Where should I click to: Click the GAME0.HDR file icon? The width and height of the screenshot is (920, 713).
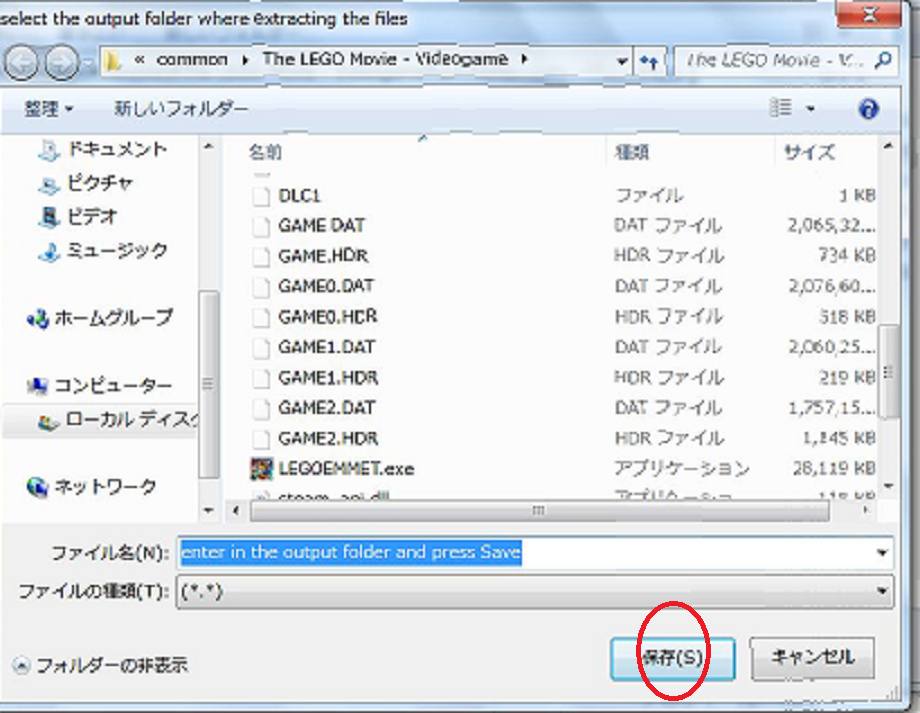click(261, 317)
